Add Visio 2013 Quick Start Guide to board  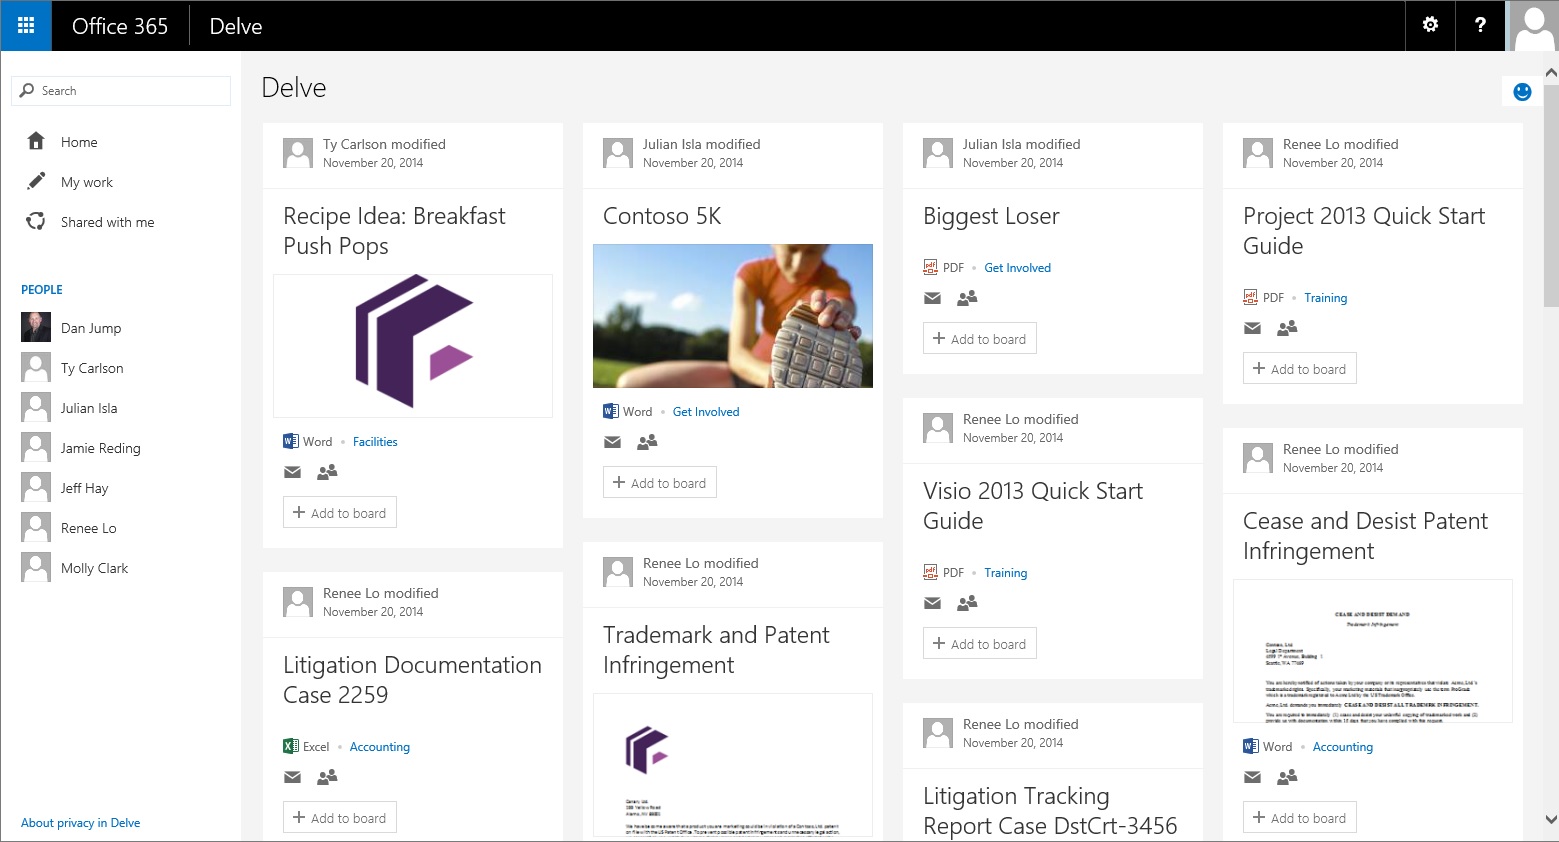pos(980,643)
